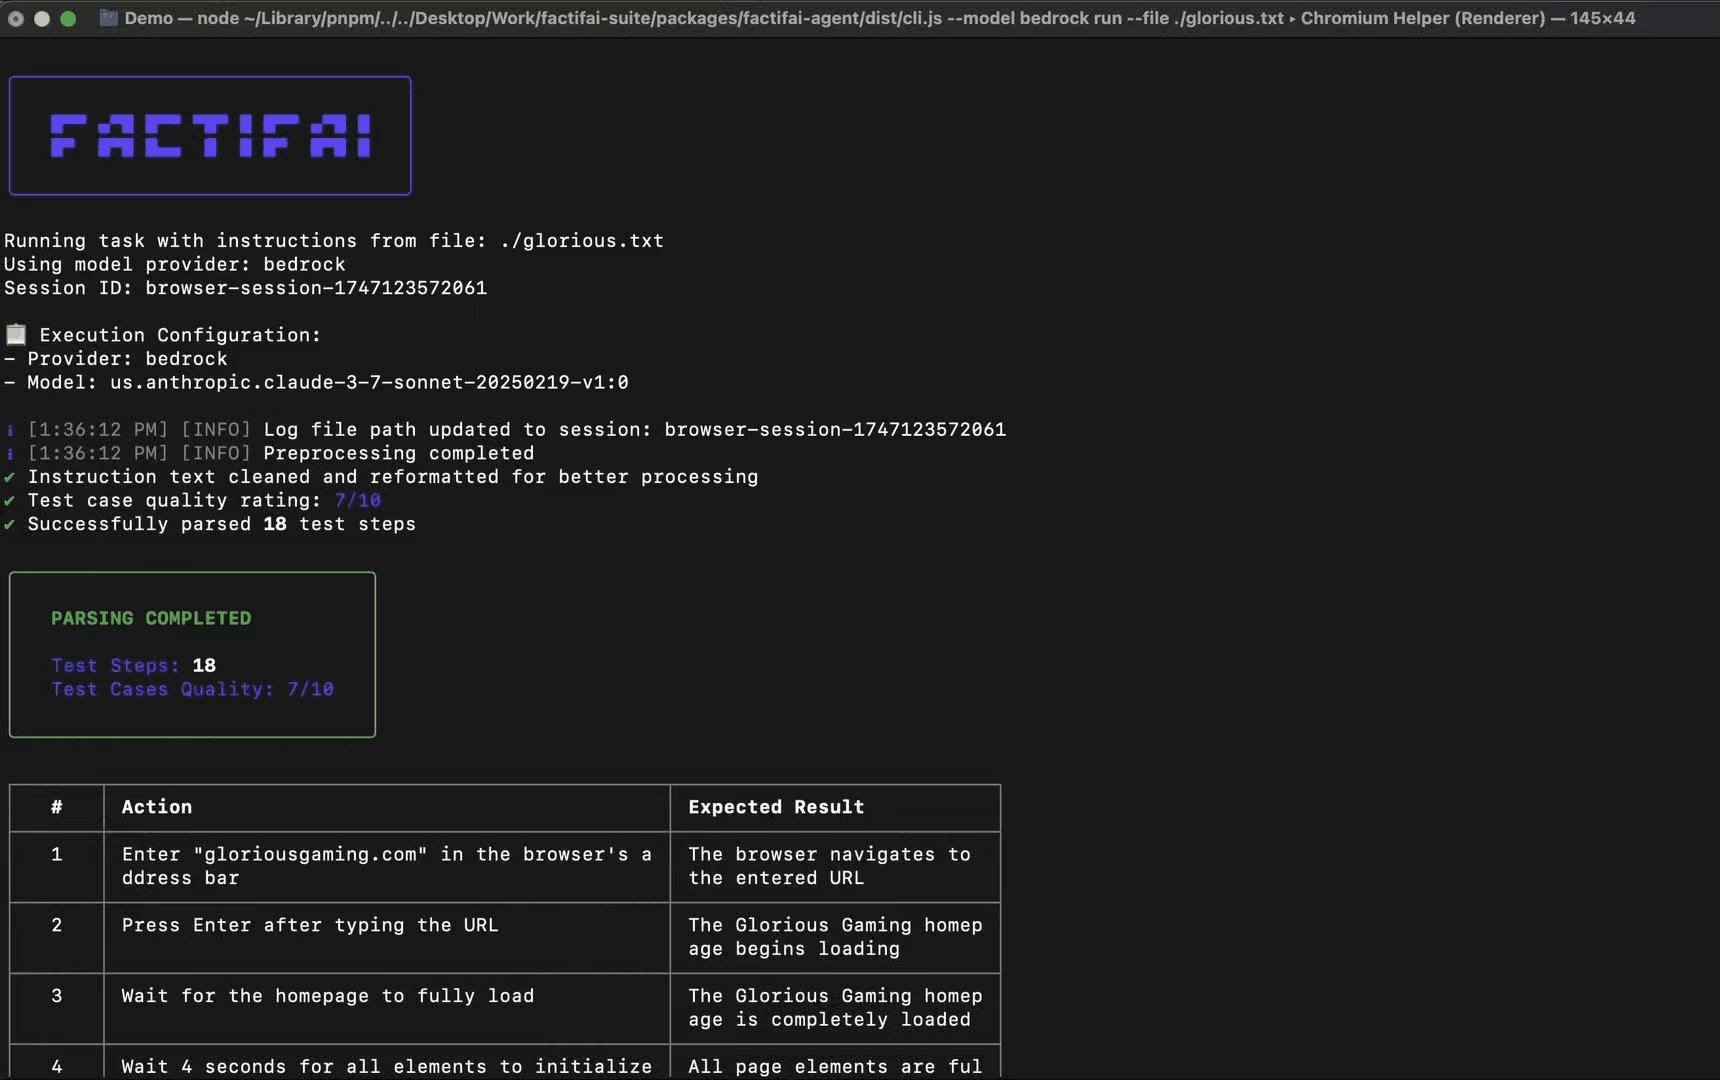Click the FACTIFAI logo banner
Image resolution: width=1720 pixels, height=1080 pixels.
click(x=210, y=136)
